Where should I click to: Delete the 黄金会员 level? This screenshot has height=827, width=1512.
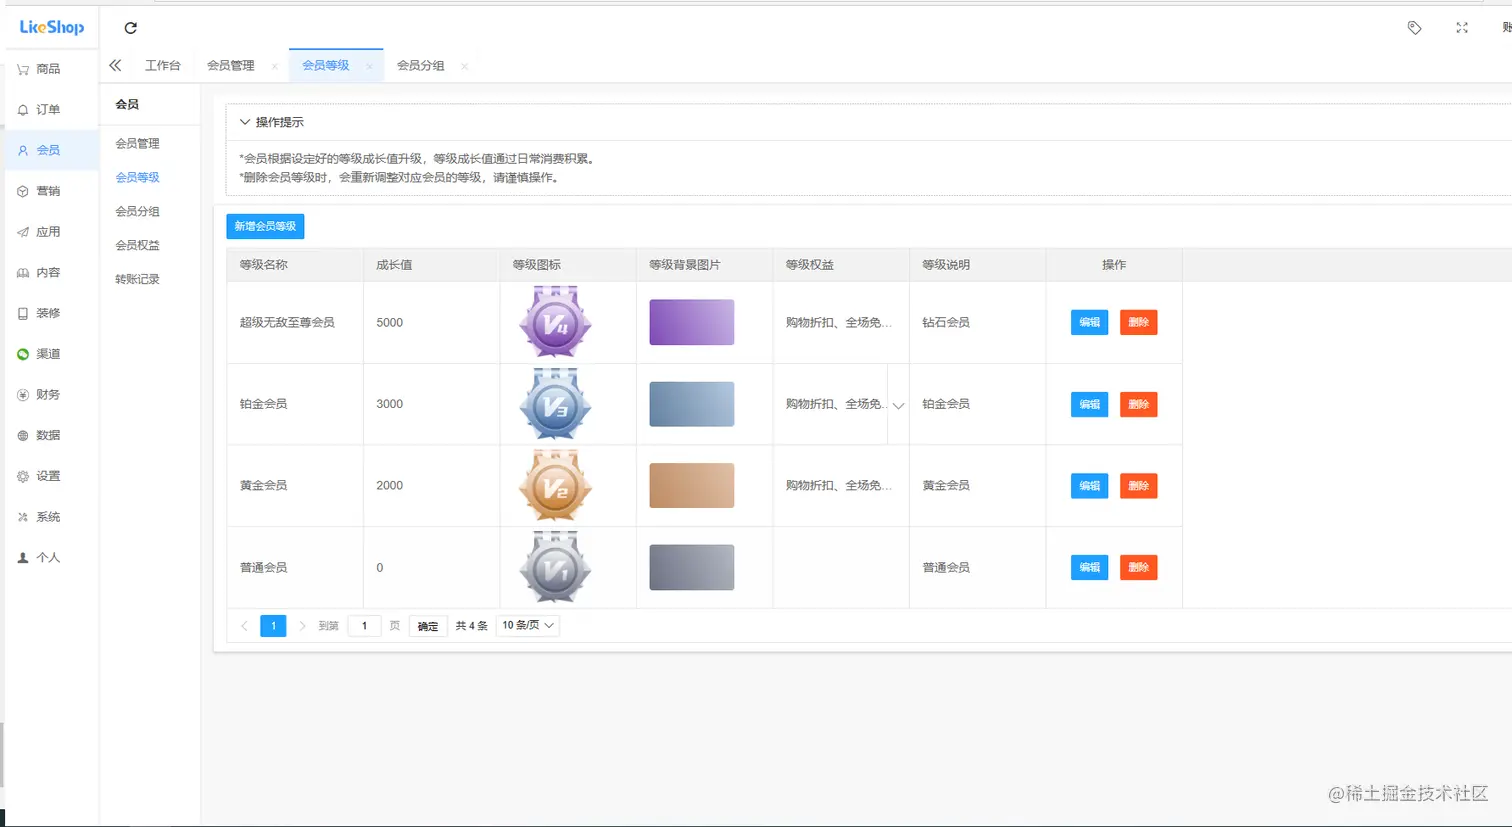coord(1138,486)
